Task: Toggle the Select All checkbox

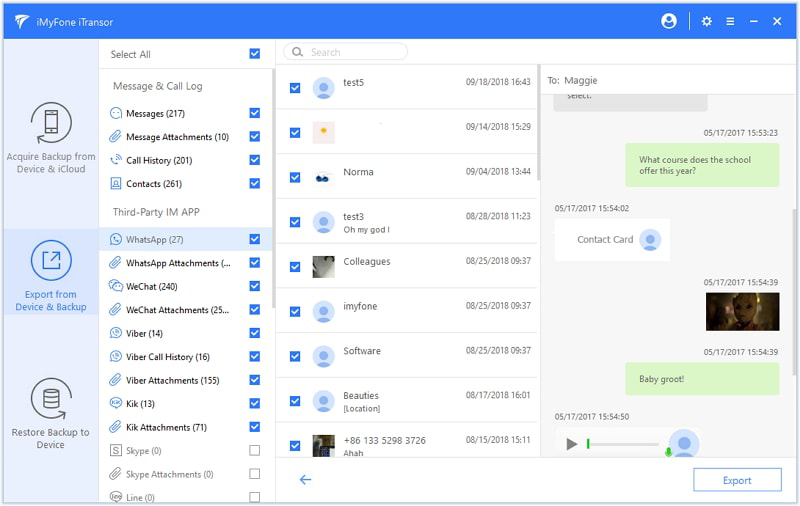Action: coord(254,54)
